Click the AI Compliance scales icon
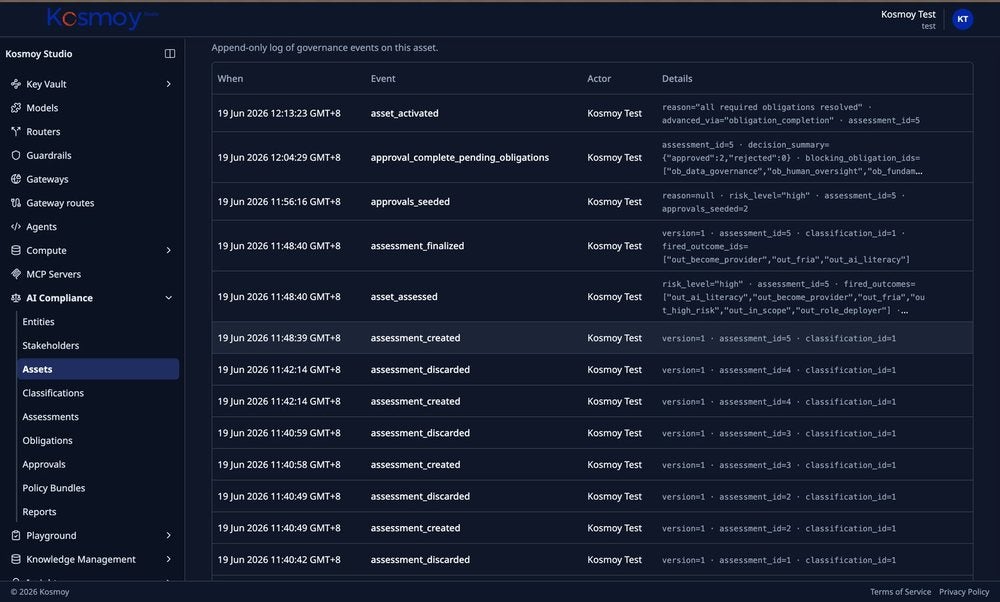 click(x=16, y=298)
